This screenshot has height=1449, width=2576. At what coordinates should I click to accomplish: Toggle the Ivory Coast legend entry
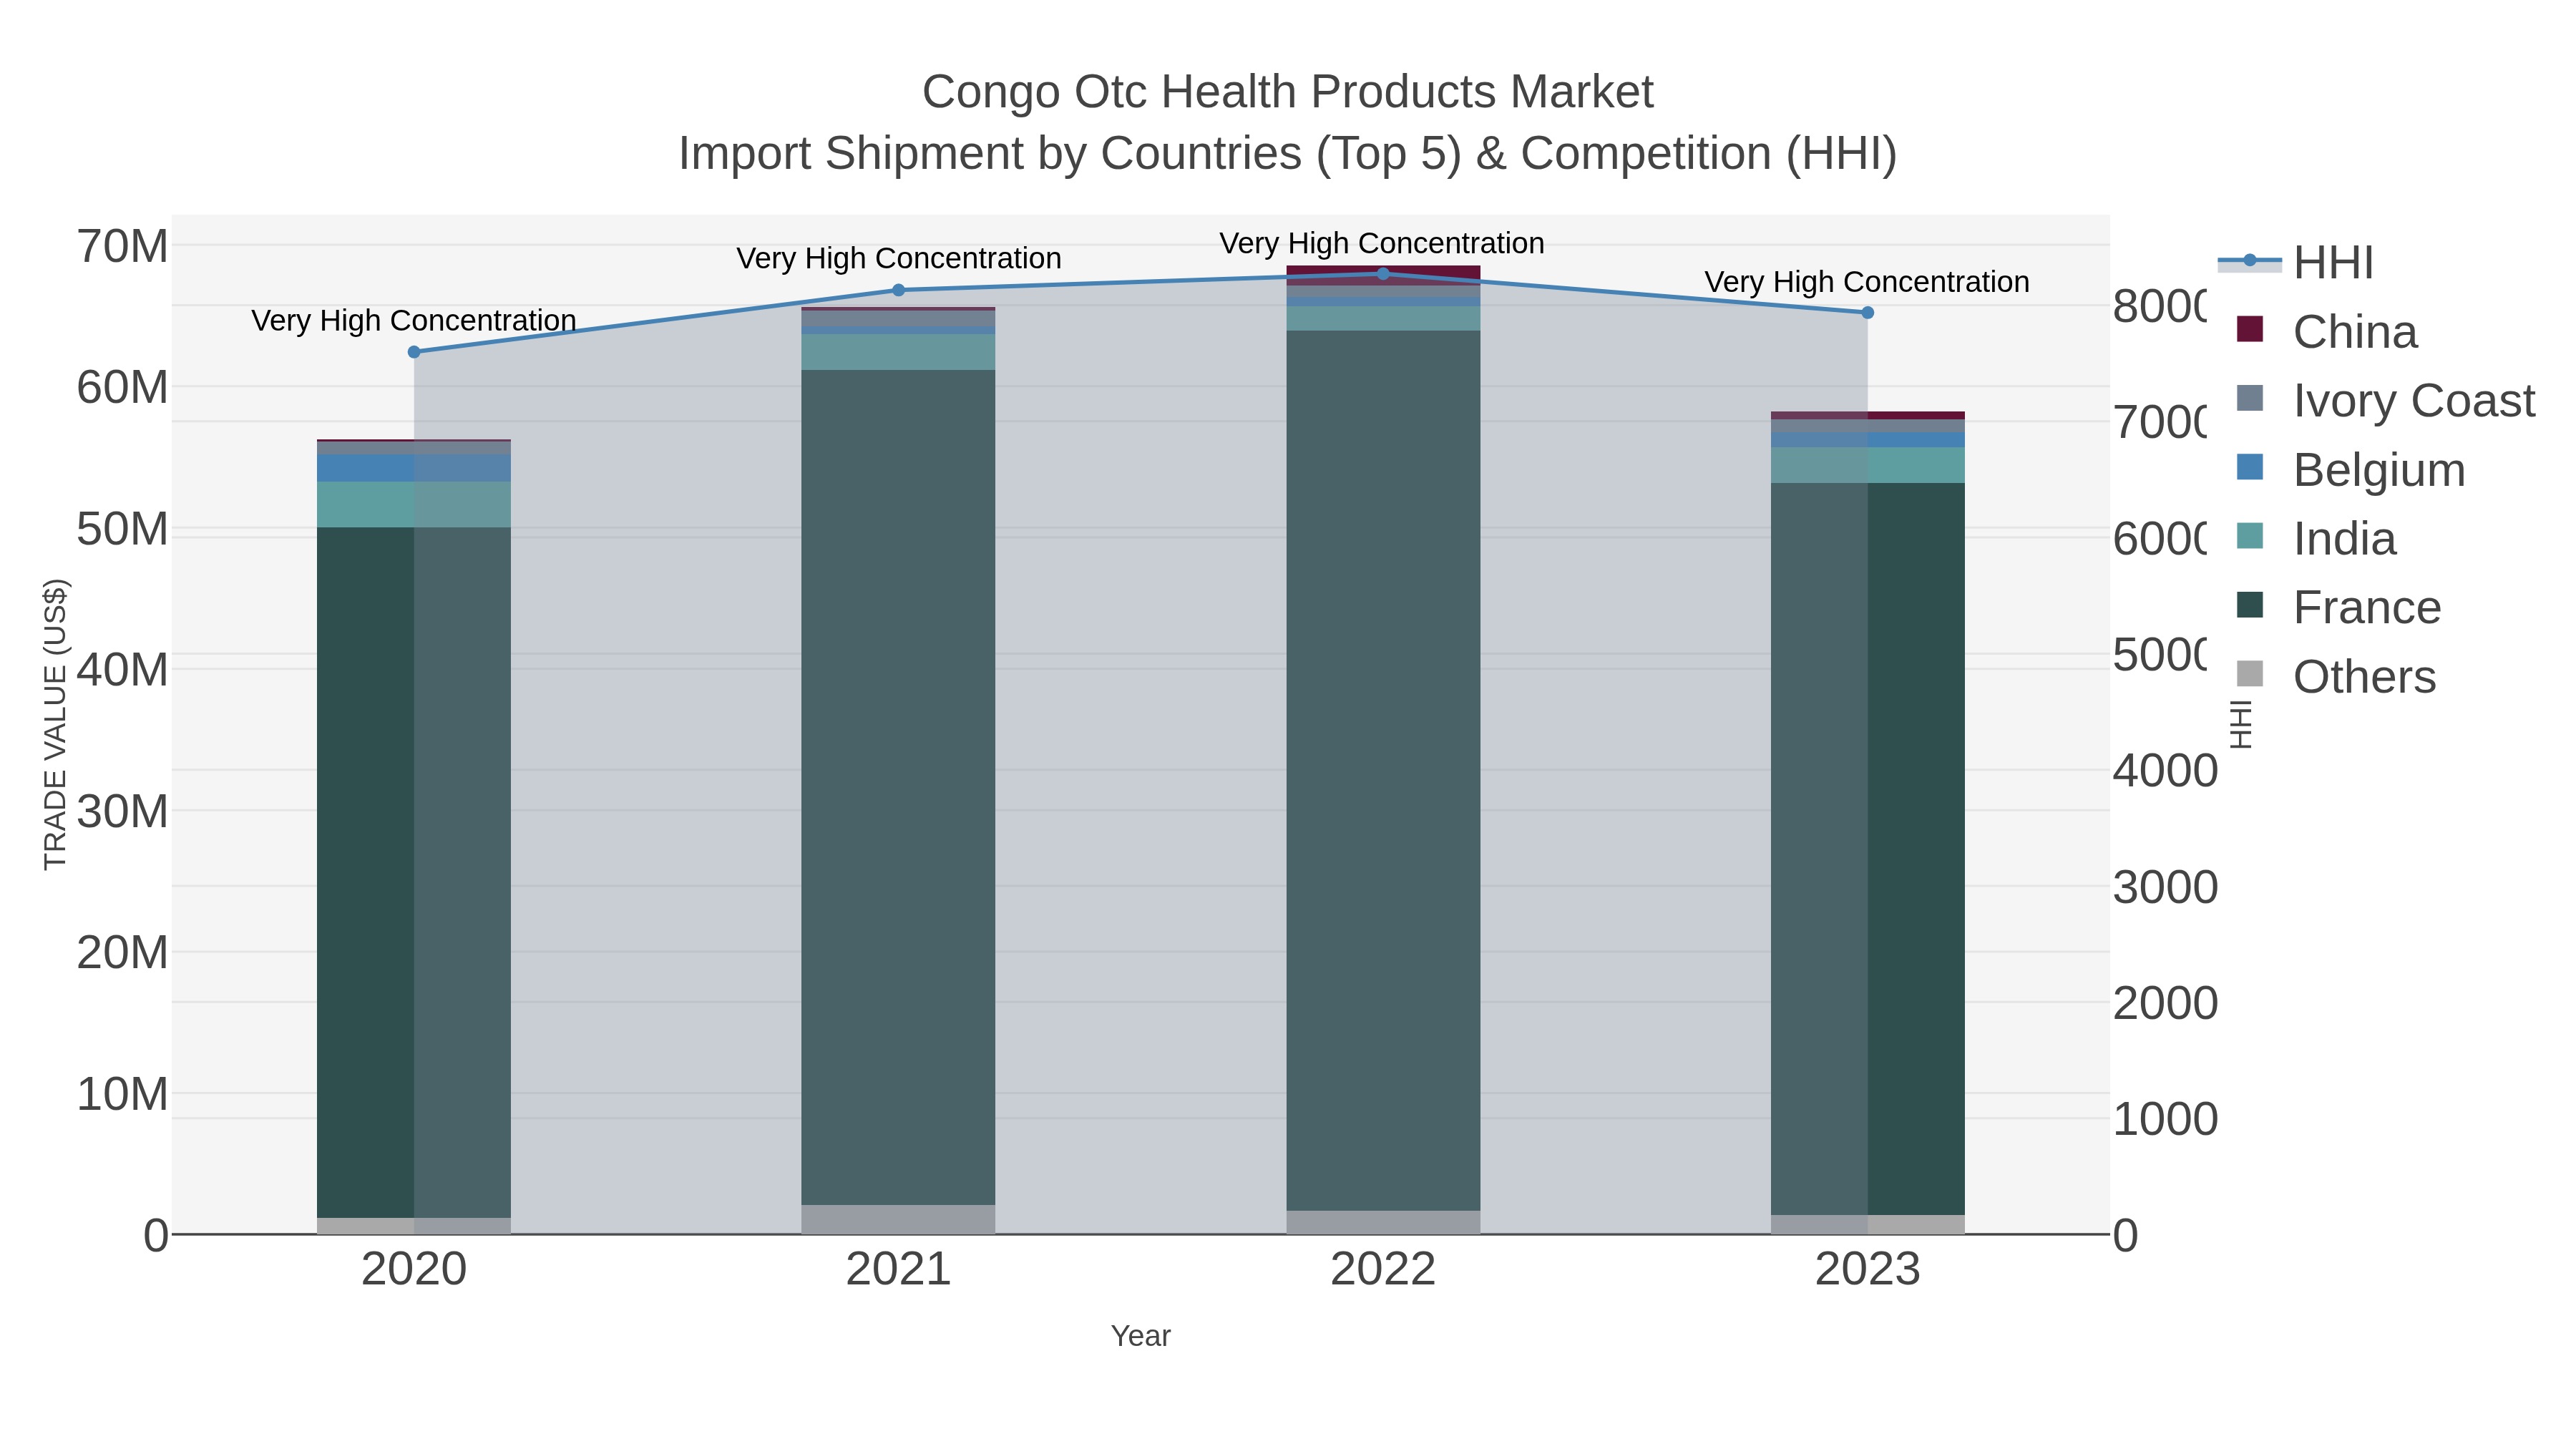(2386, 401)
